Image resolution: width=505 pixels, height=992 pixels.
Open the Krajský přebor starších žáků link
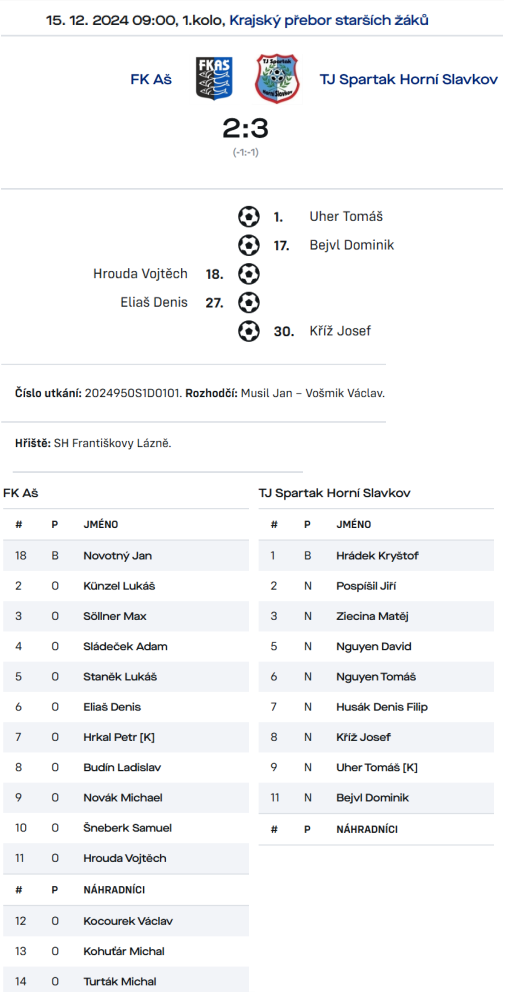(x=328, y=20)
